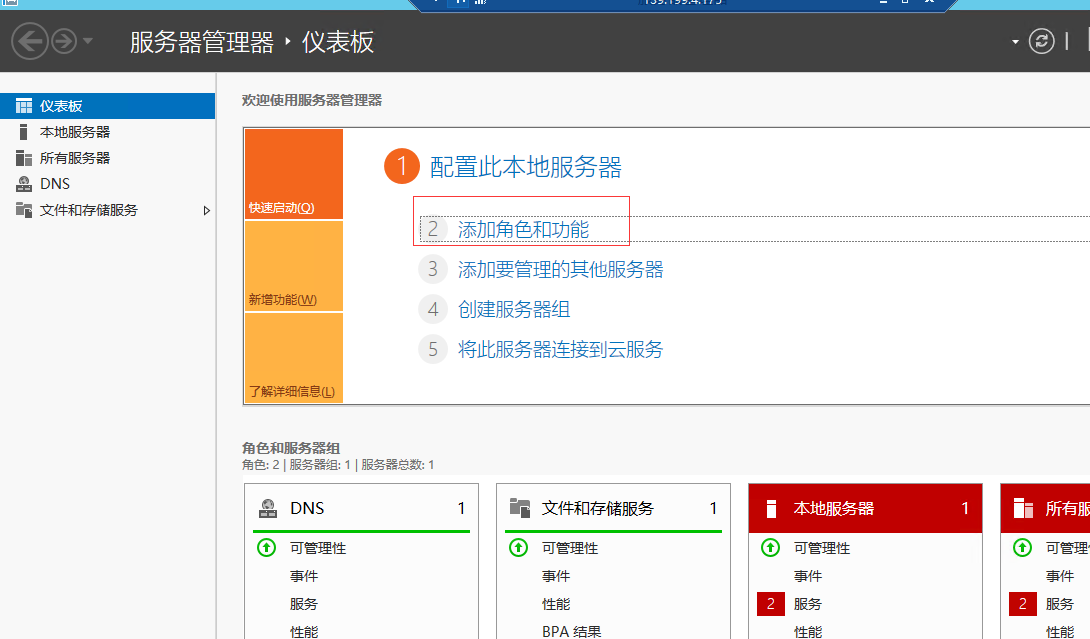The height and width of the screenshot is (639, 1090).
Task: Click the 文件和存储服务 tile folder icon
Action: [520, 508]
